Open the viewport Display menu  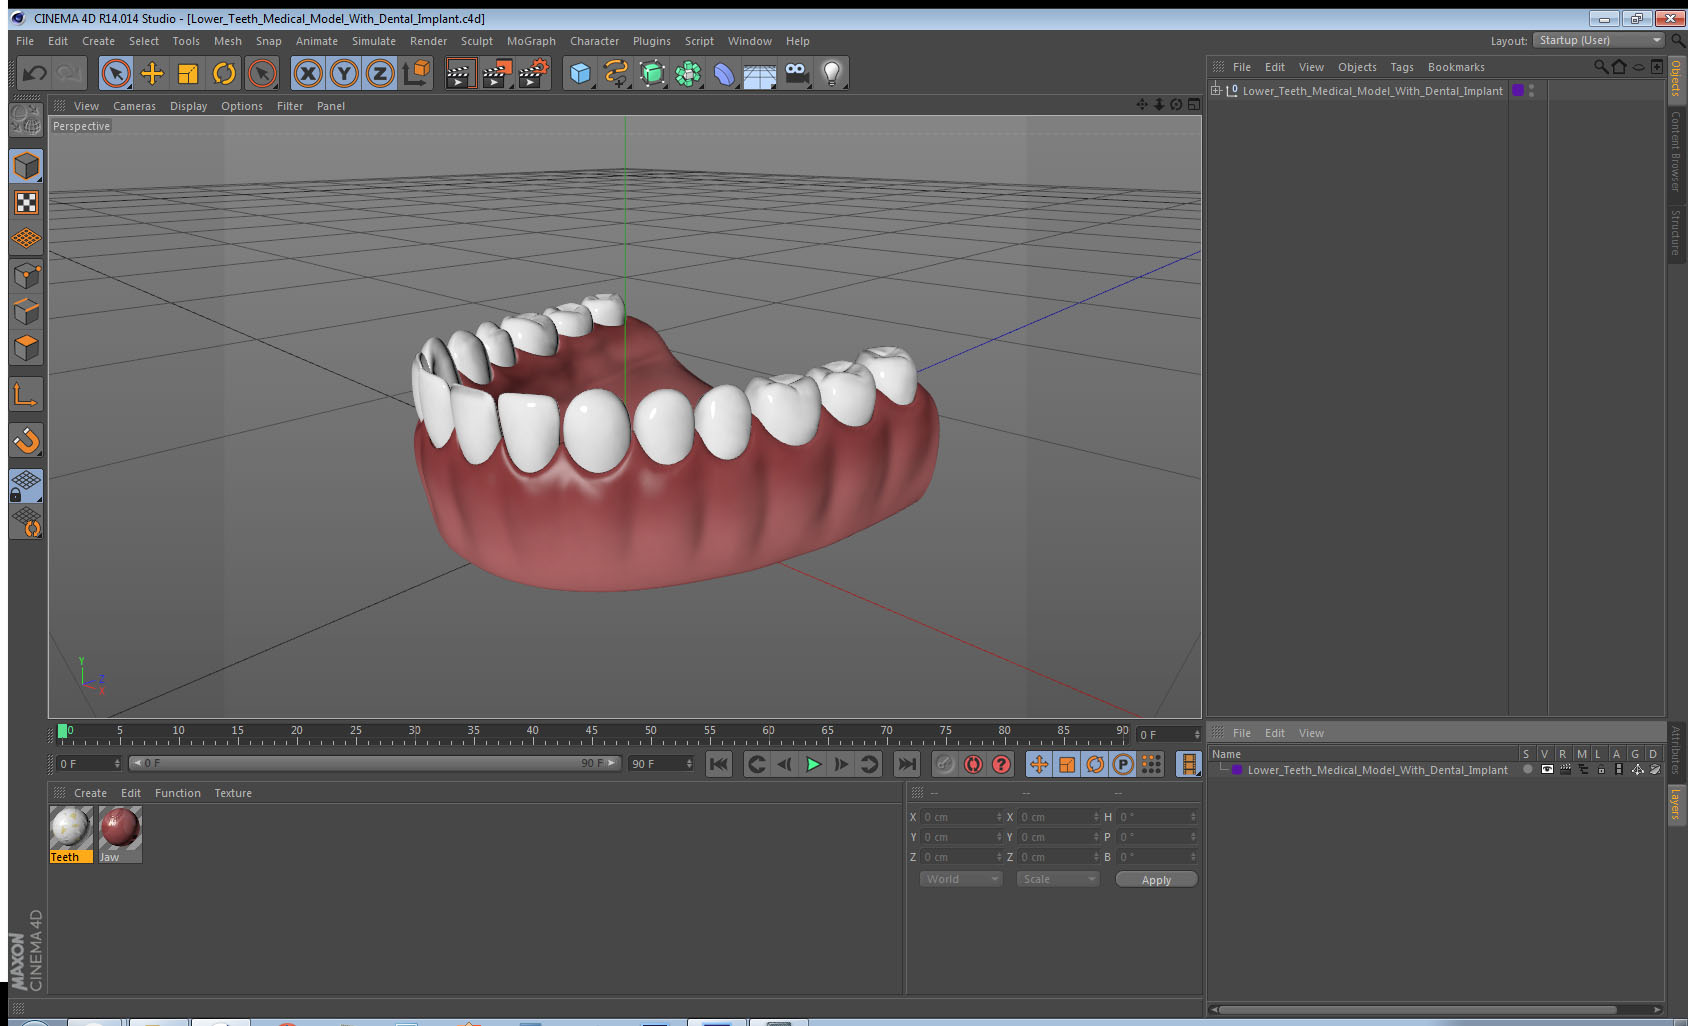coord(188,106)
